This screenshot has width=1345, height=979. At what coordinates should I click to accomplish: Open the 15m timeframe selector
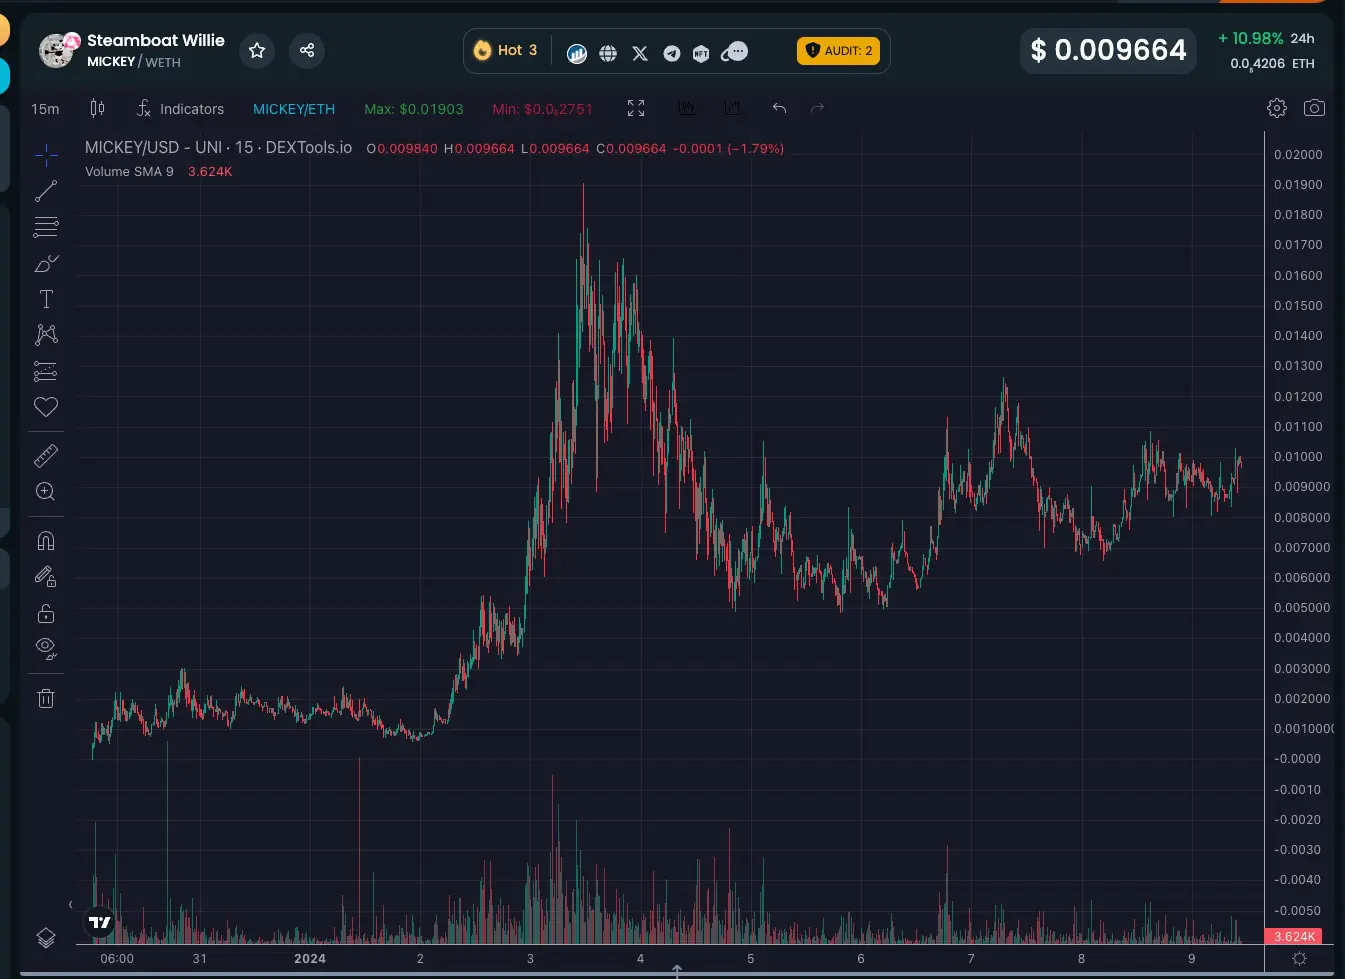click(45, 109)
